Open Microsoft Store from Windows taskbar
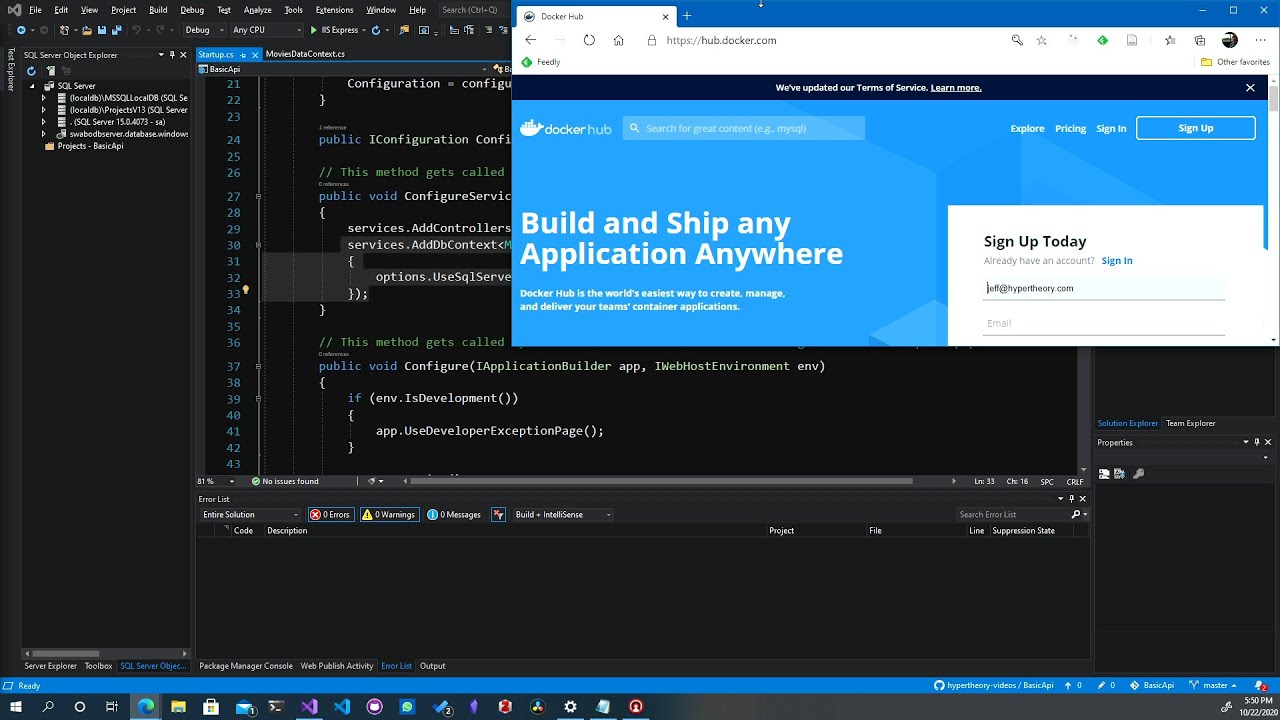The height and width of the screenshot is (720, 1280). point(211,707)
